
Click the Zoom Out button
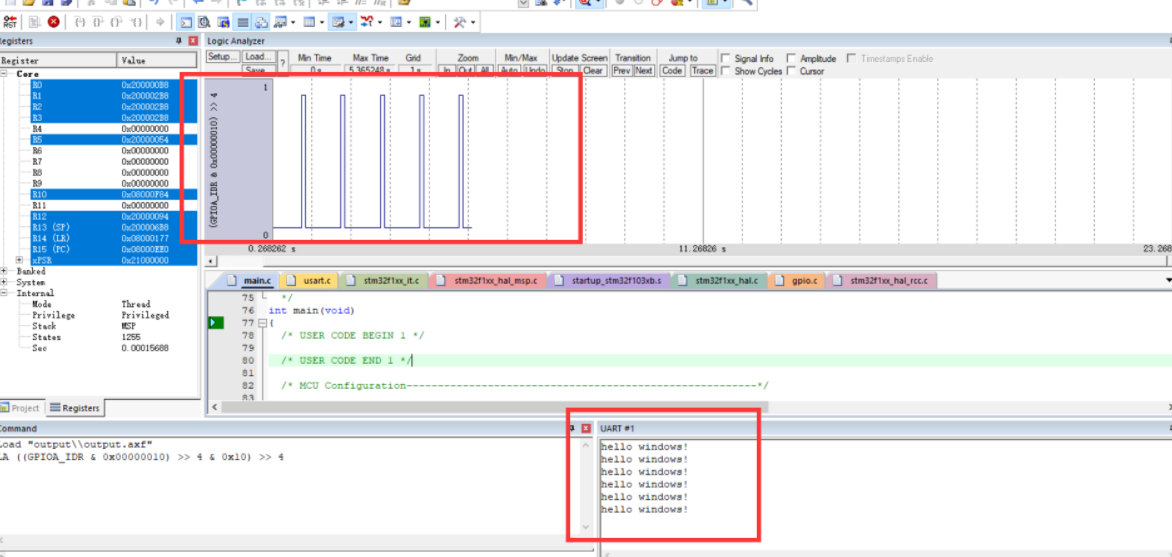point(466,70)
